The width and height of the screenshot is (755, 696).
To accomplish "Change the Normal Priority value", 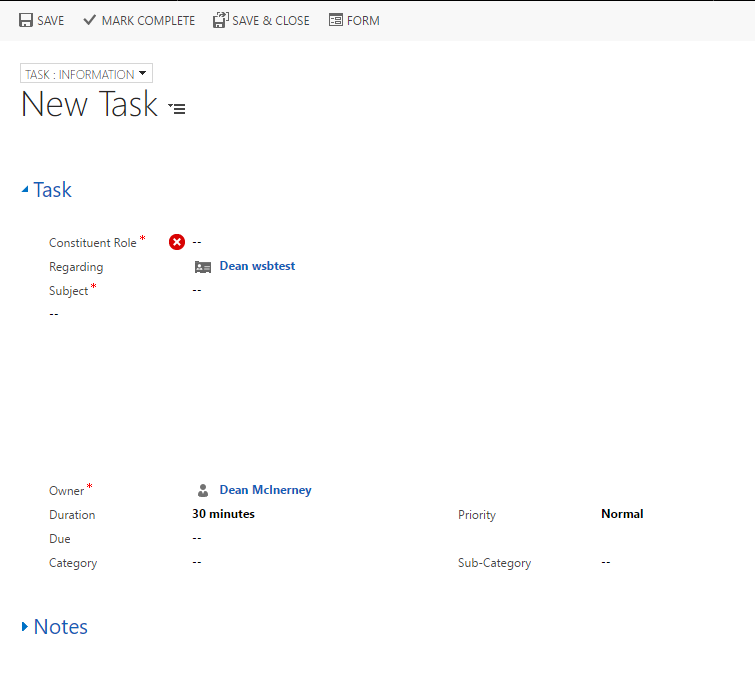I will 622,514.
